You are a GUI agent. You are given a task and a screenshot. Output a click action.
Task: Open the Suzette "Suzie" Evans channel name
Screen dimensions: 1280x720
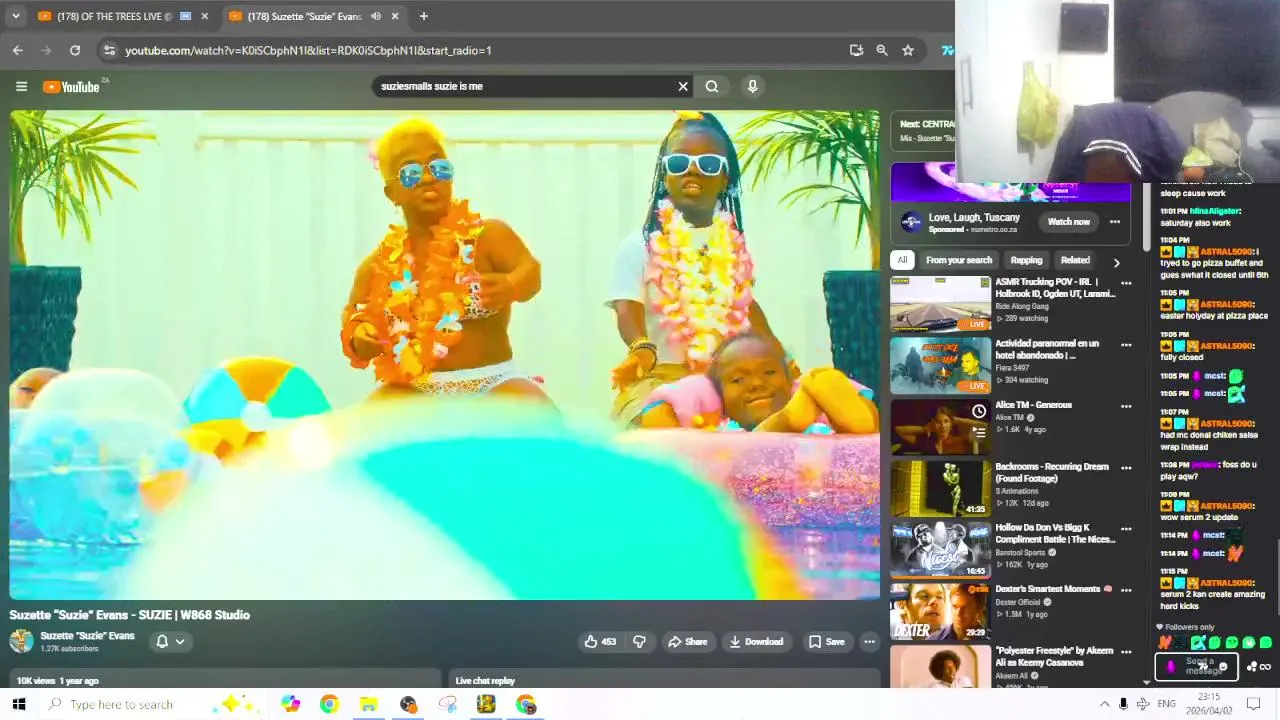(87, 636)
